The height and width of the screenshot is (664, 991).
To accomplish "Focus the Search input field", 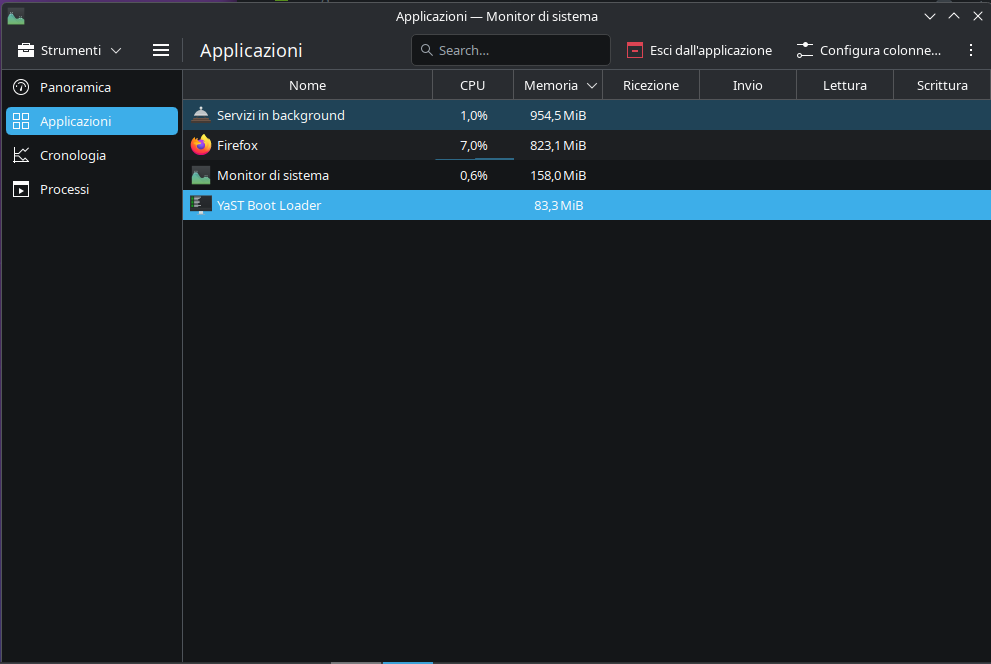I will click(x=520, y=50).
